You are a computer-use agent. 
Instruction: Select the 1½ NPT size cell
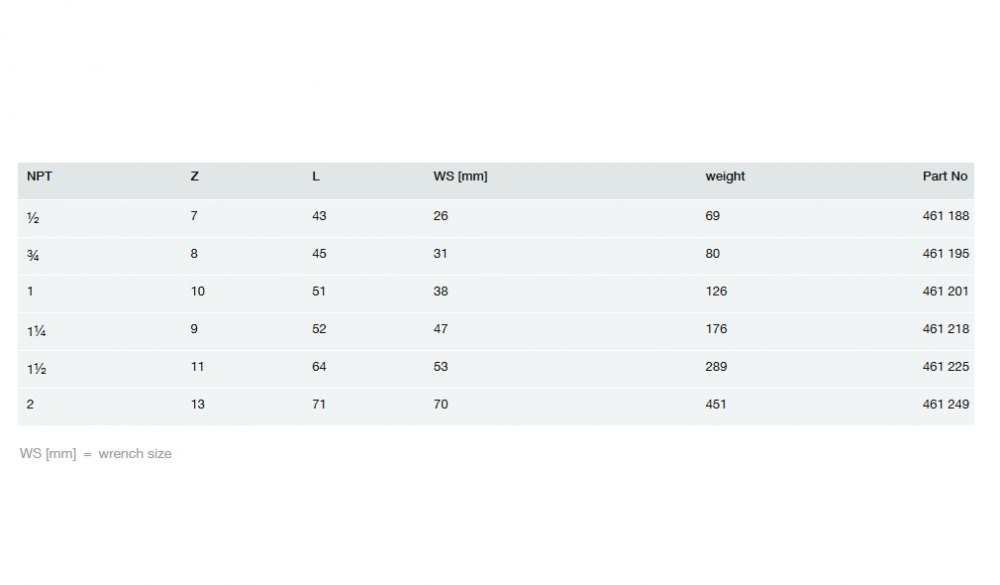click(x=36, y=368)
